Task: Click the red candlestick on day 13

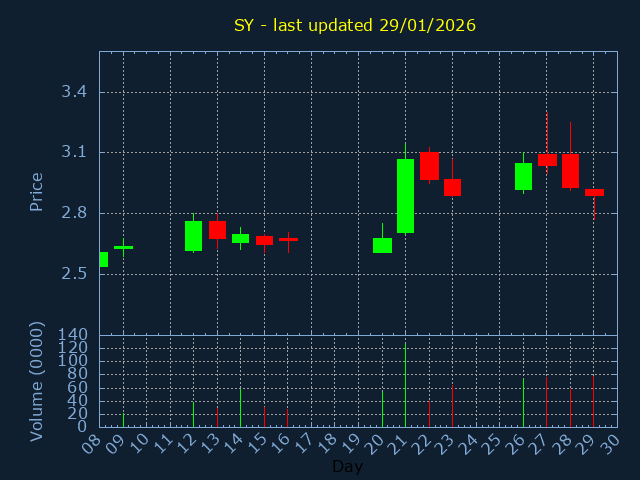Action: coord(217,230)
